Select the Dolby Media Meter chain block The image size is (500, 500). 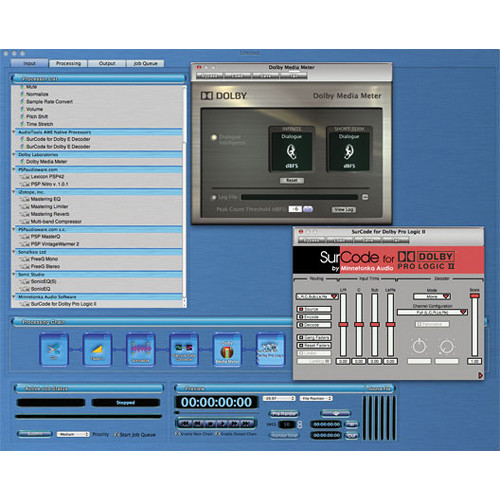pyautogui.click(x=227, y=350)
